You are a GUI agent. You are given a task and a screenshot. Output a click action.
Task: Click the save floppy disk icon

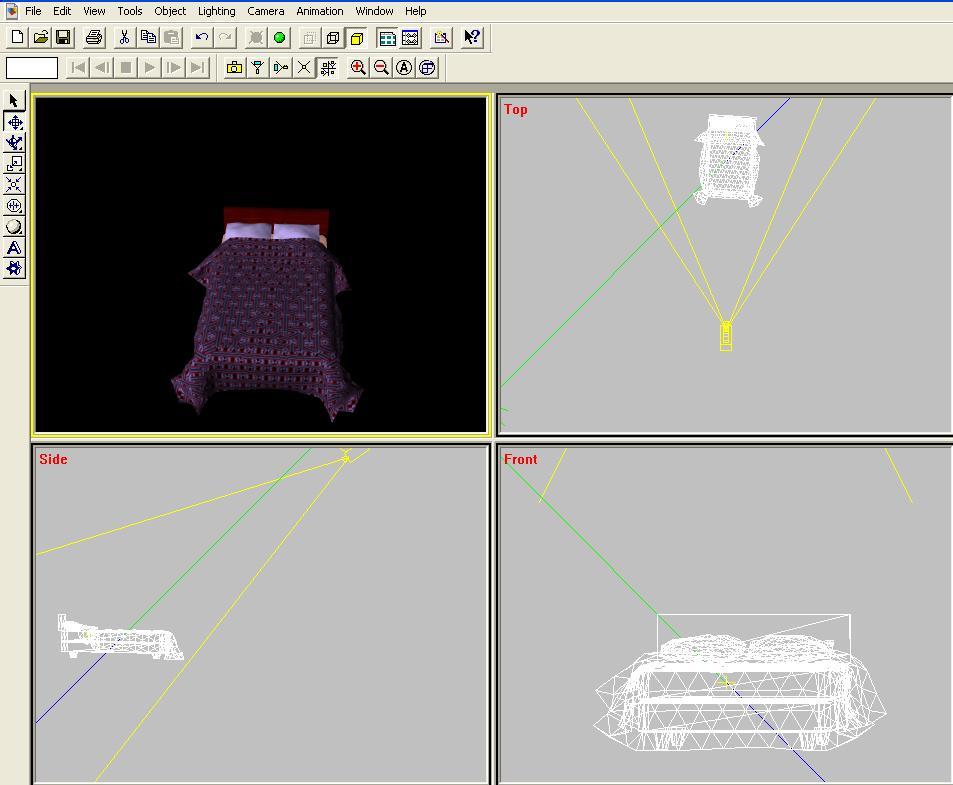point(63,38)
